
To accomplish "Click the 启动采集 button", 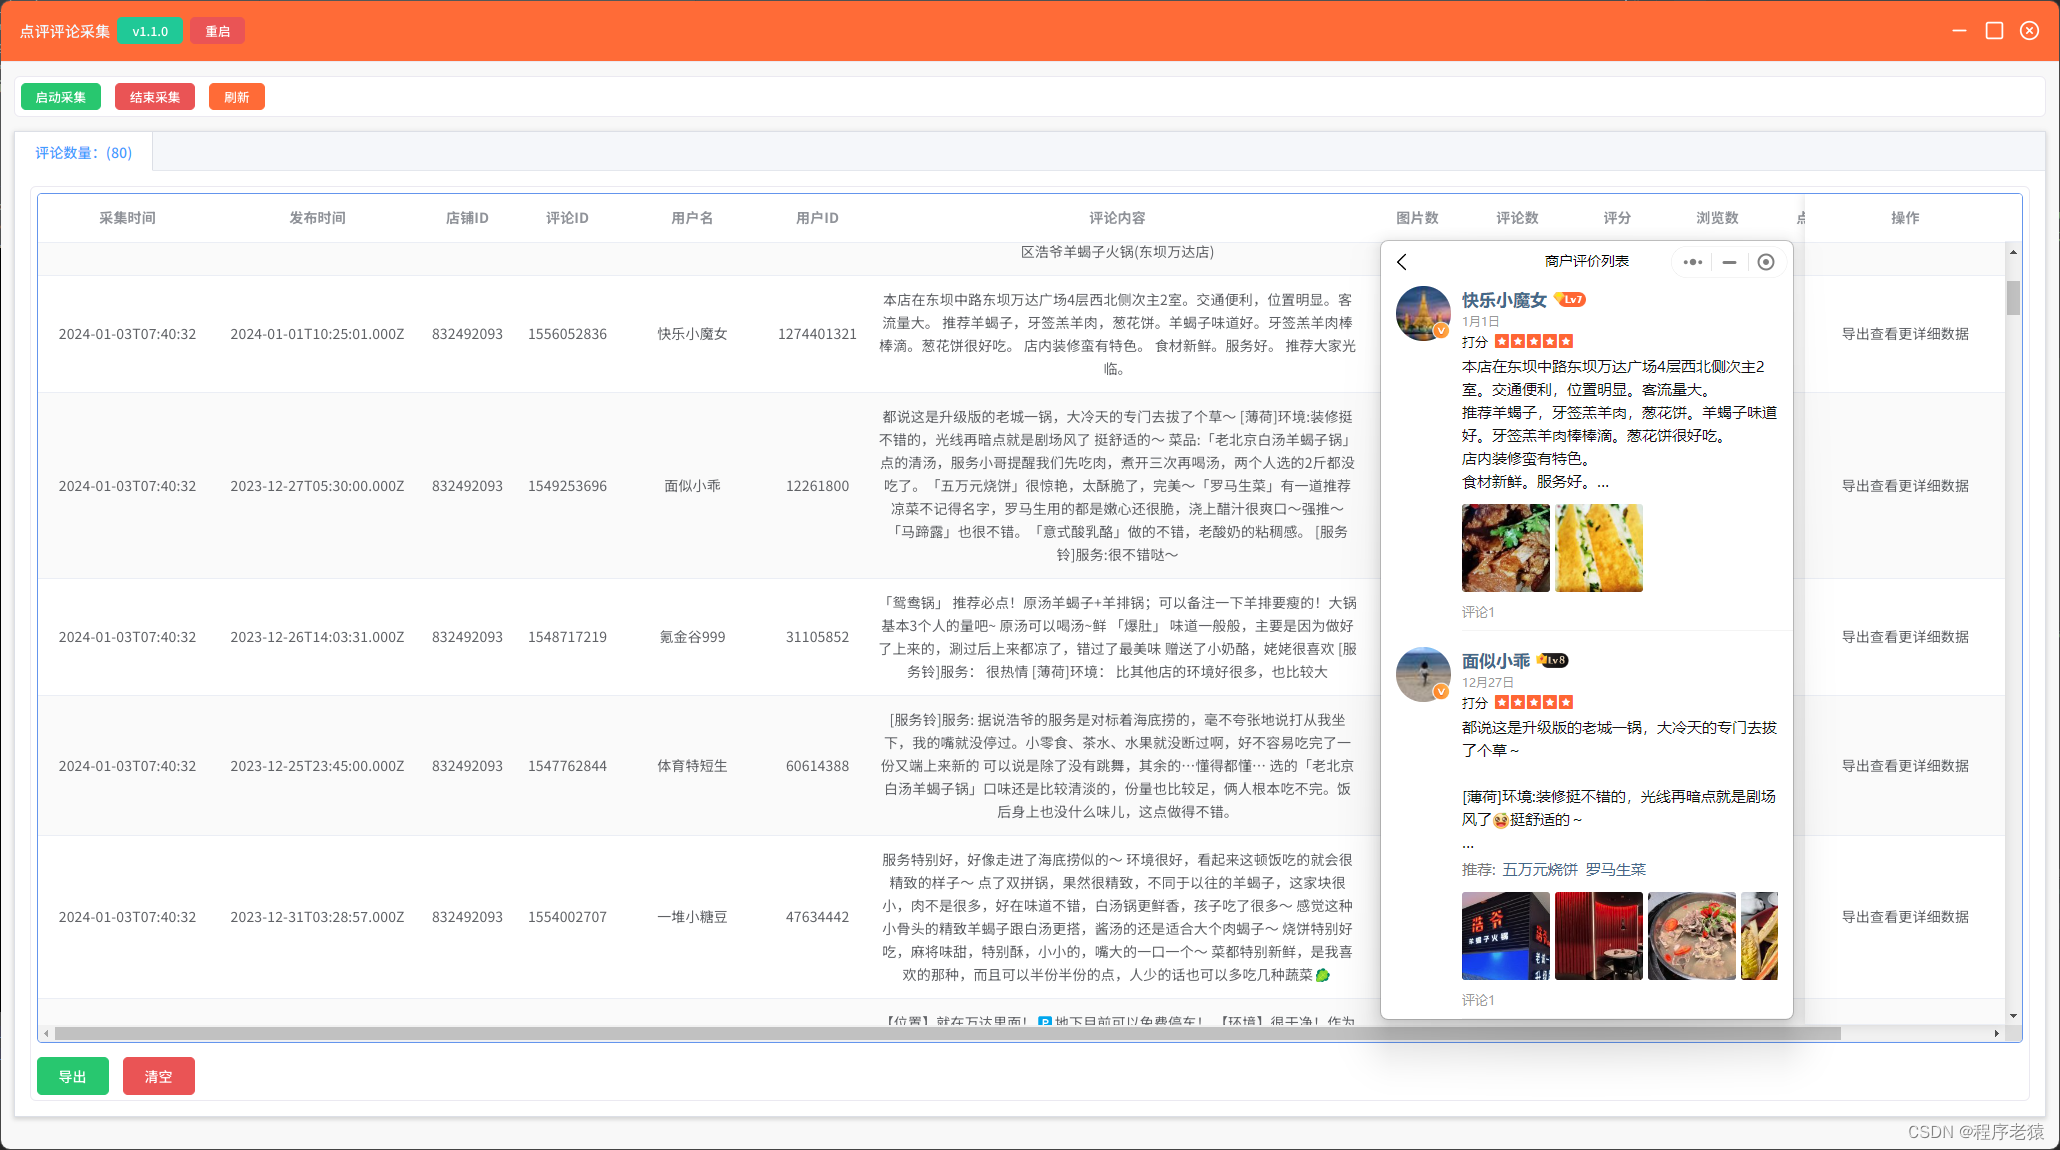I will click(61, 97).
